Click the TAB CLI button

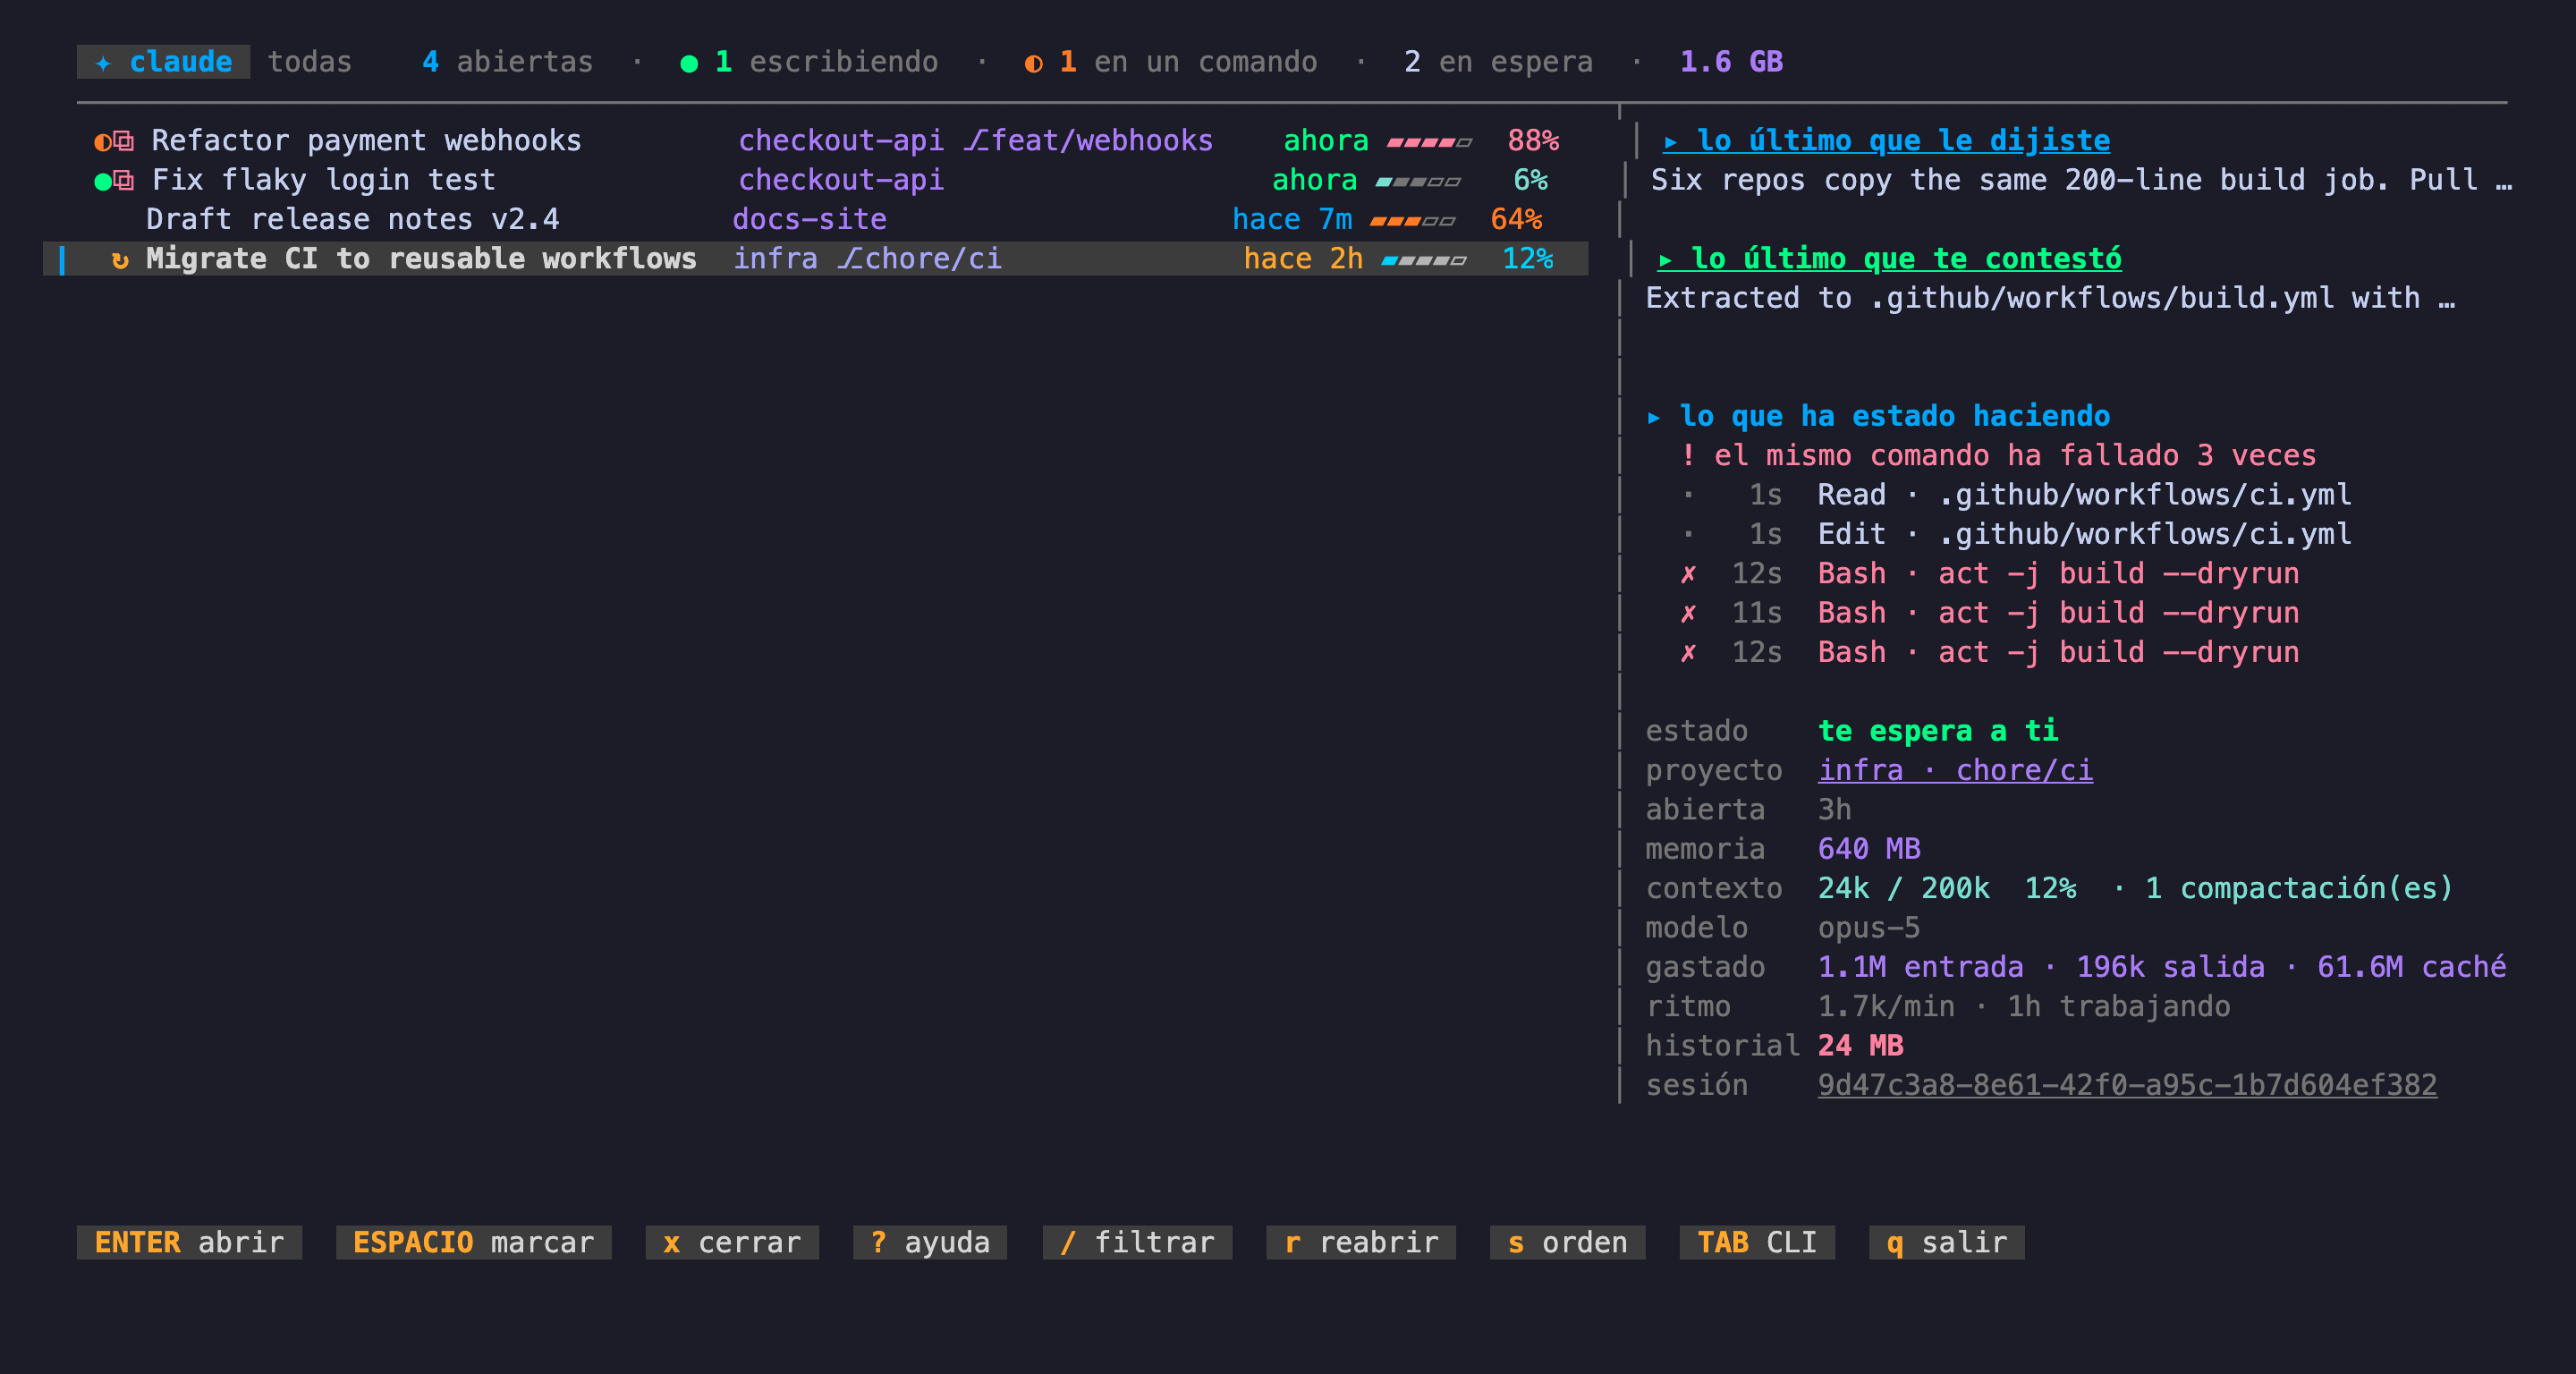click(1757, 1242)
